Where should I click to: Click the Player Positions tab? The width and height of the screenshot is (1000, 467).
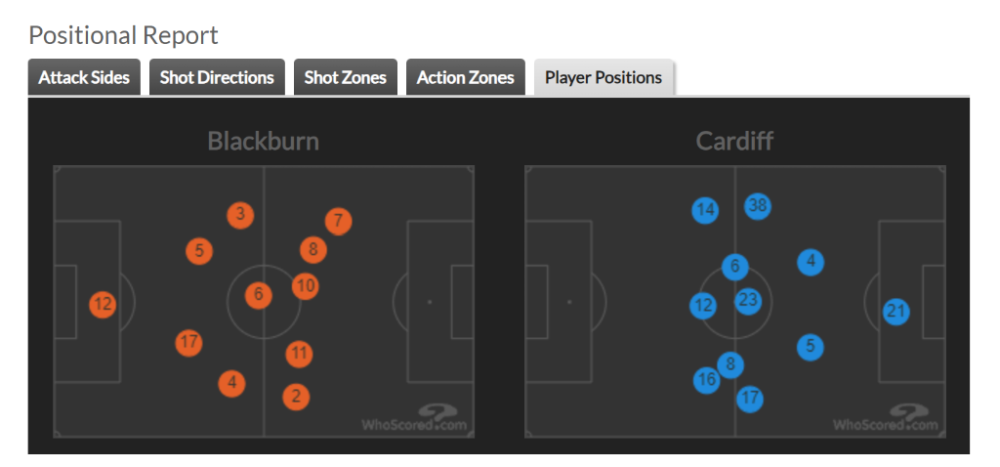pyautogui.click(x=603, y=77)
